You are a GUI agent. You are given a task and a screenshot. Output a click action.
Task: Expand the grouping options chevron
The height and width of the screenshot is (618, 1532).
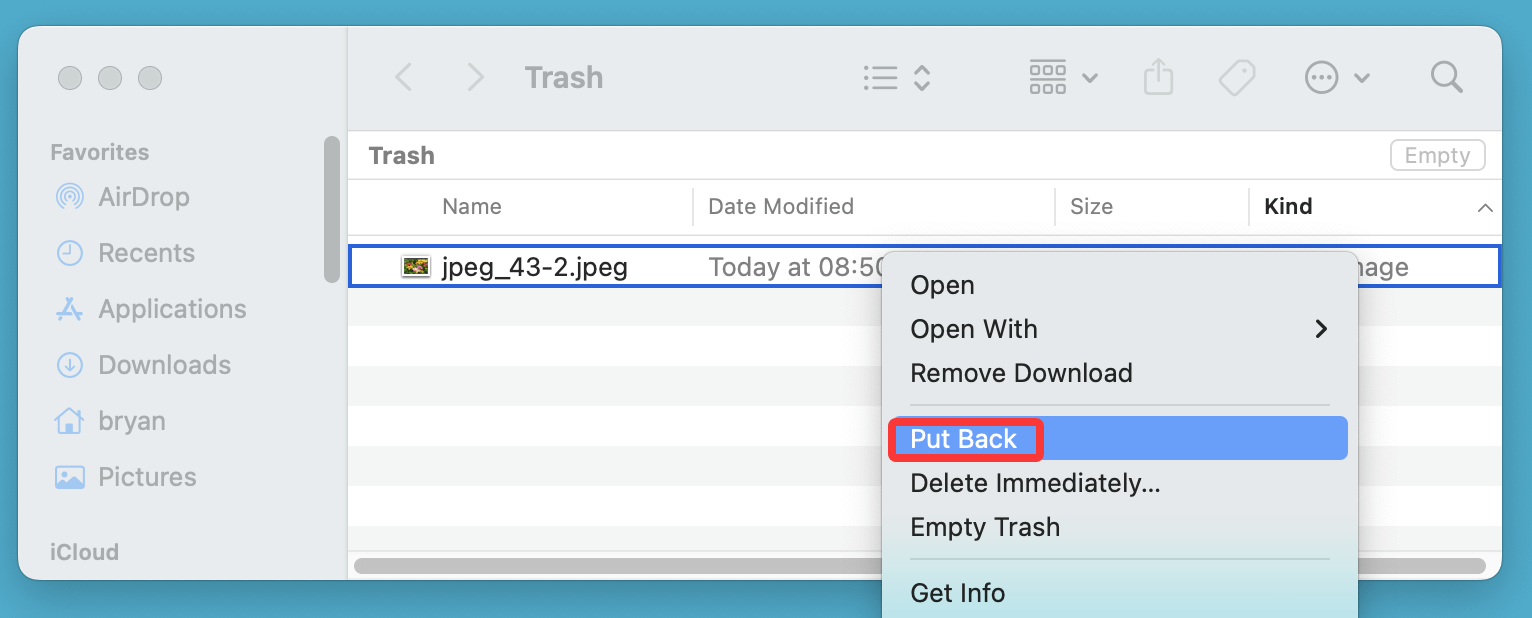click(1089, 77)
